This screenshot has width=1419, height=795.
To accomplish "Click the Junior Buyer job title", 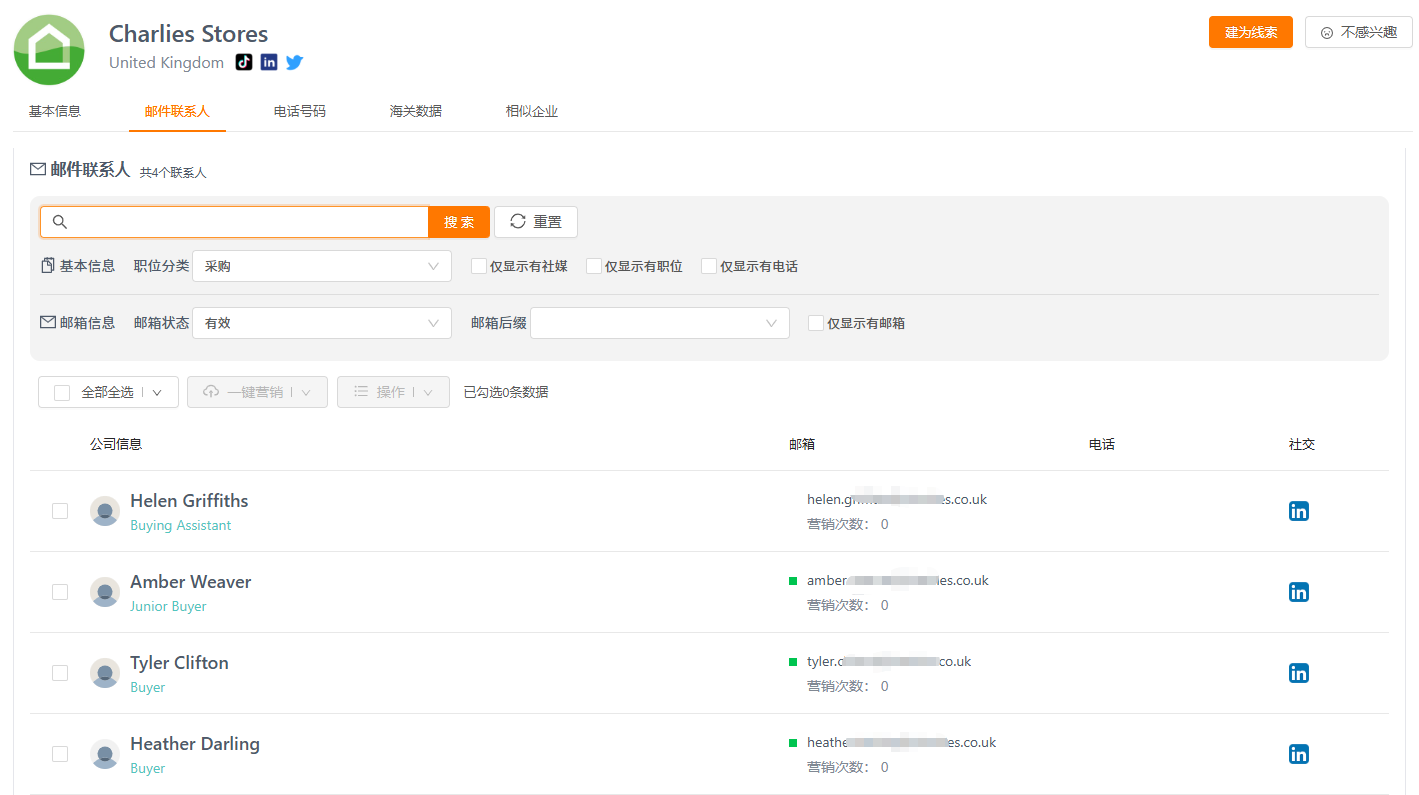I will click(x=168, y=606).
